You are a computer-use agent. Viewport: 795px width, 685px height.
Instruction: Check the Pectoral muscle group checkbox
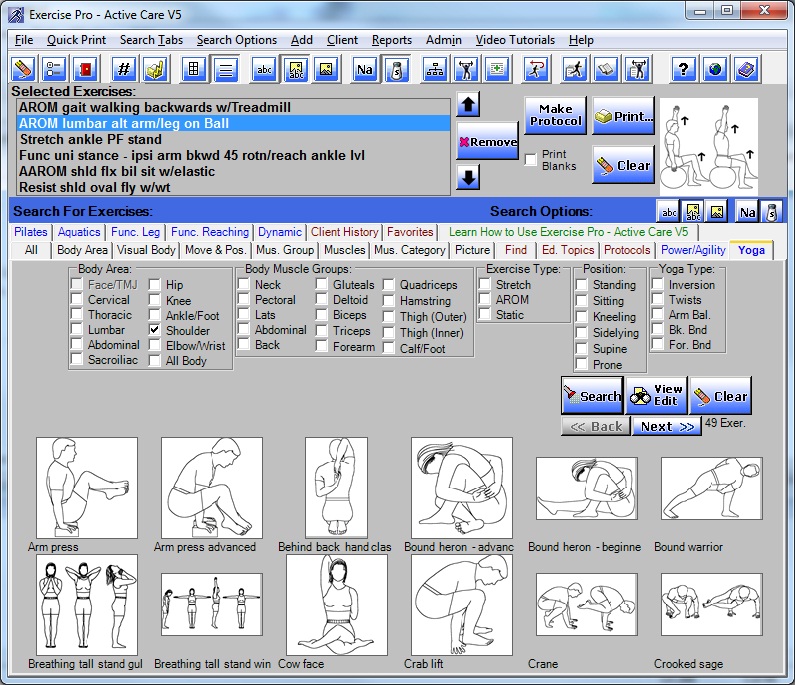click(243, 299)
